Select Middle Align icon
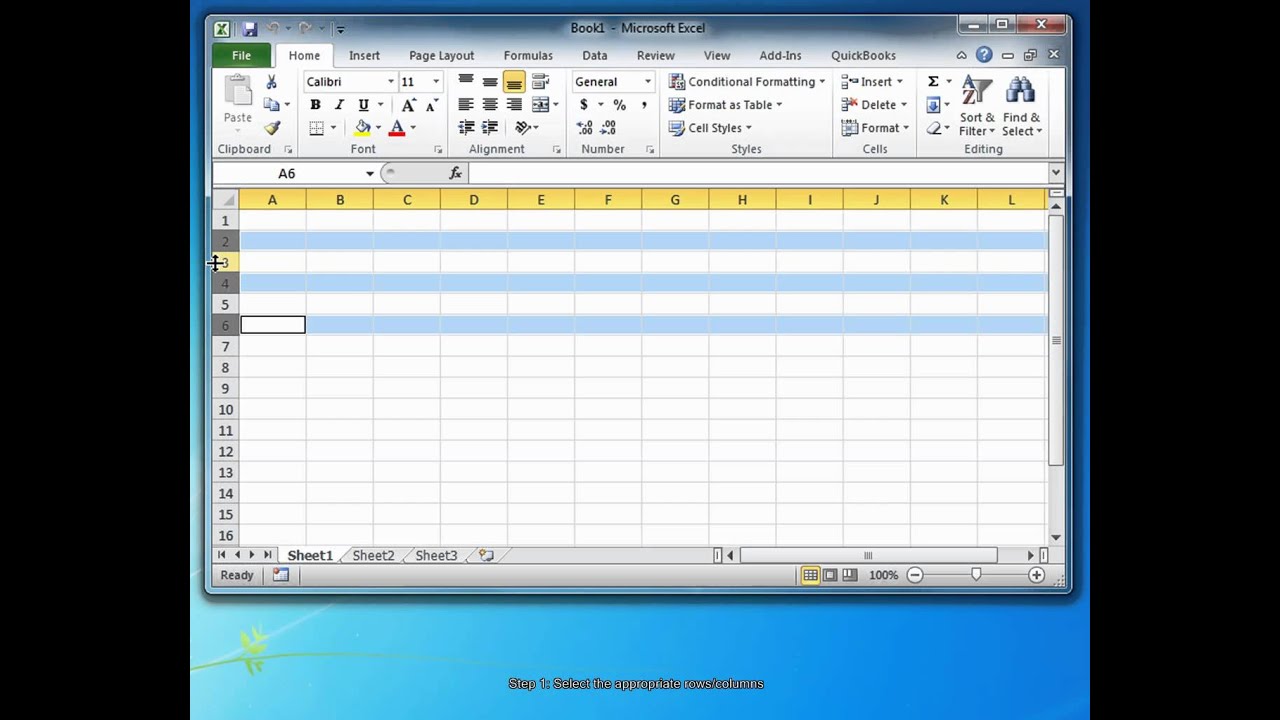 pos(490,82)
